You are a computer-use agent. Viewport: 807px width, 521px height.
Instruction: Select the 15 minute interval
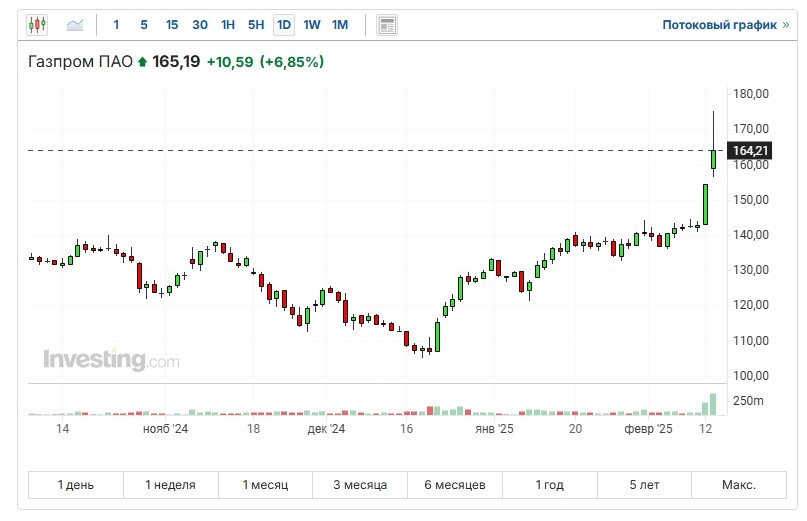point(172,25)
